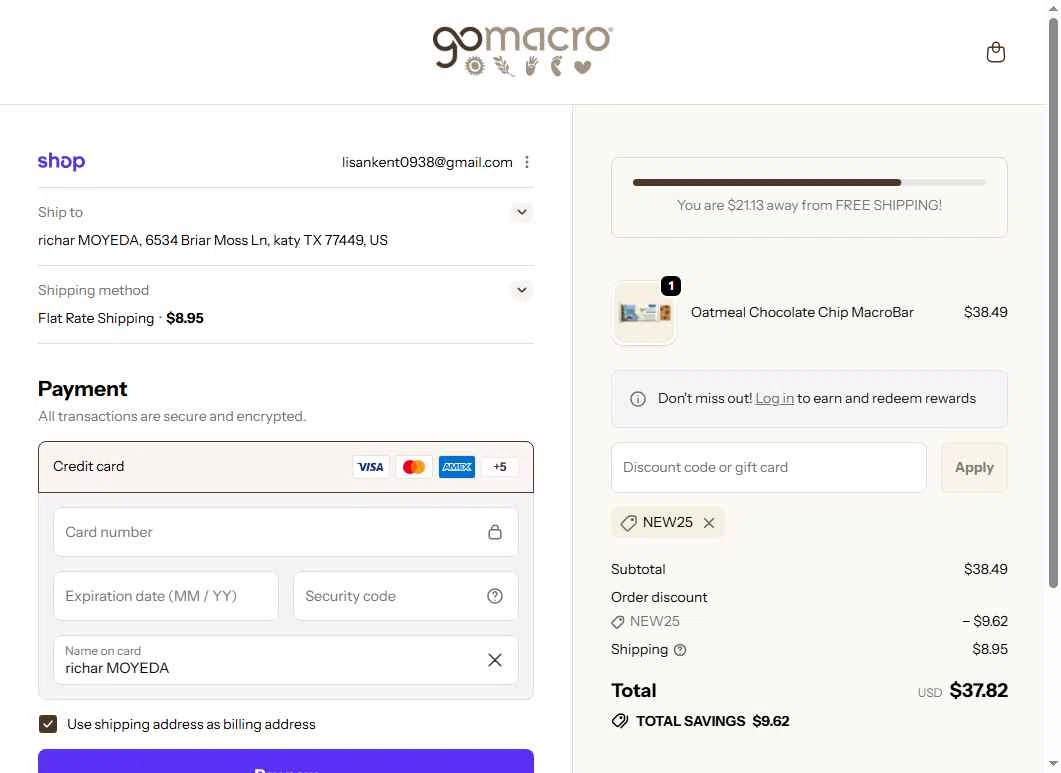Screen dimensions: 1061x773
Task: Click the discount amount – $9.62
Action: pos(985,621)
